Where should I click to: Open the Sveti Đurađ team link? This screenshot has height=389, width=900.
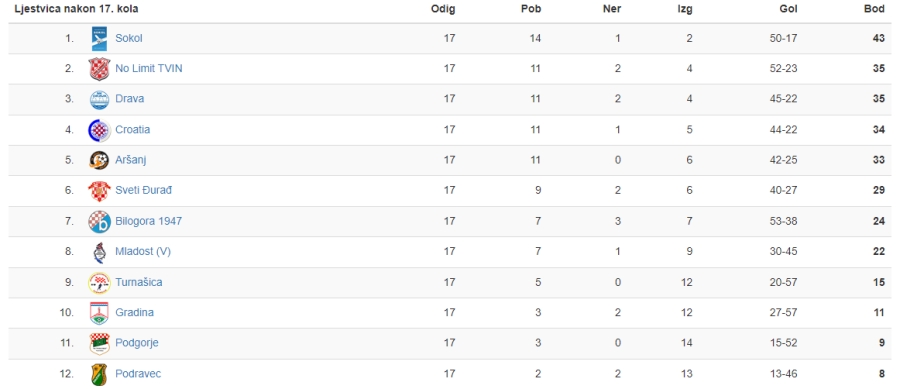tap(143, 190)
